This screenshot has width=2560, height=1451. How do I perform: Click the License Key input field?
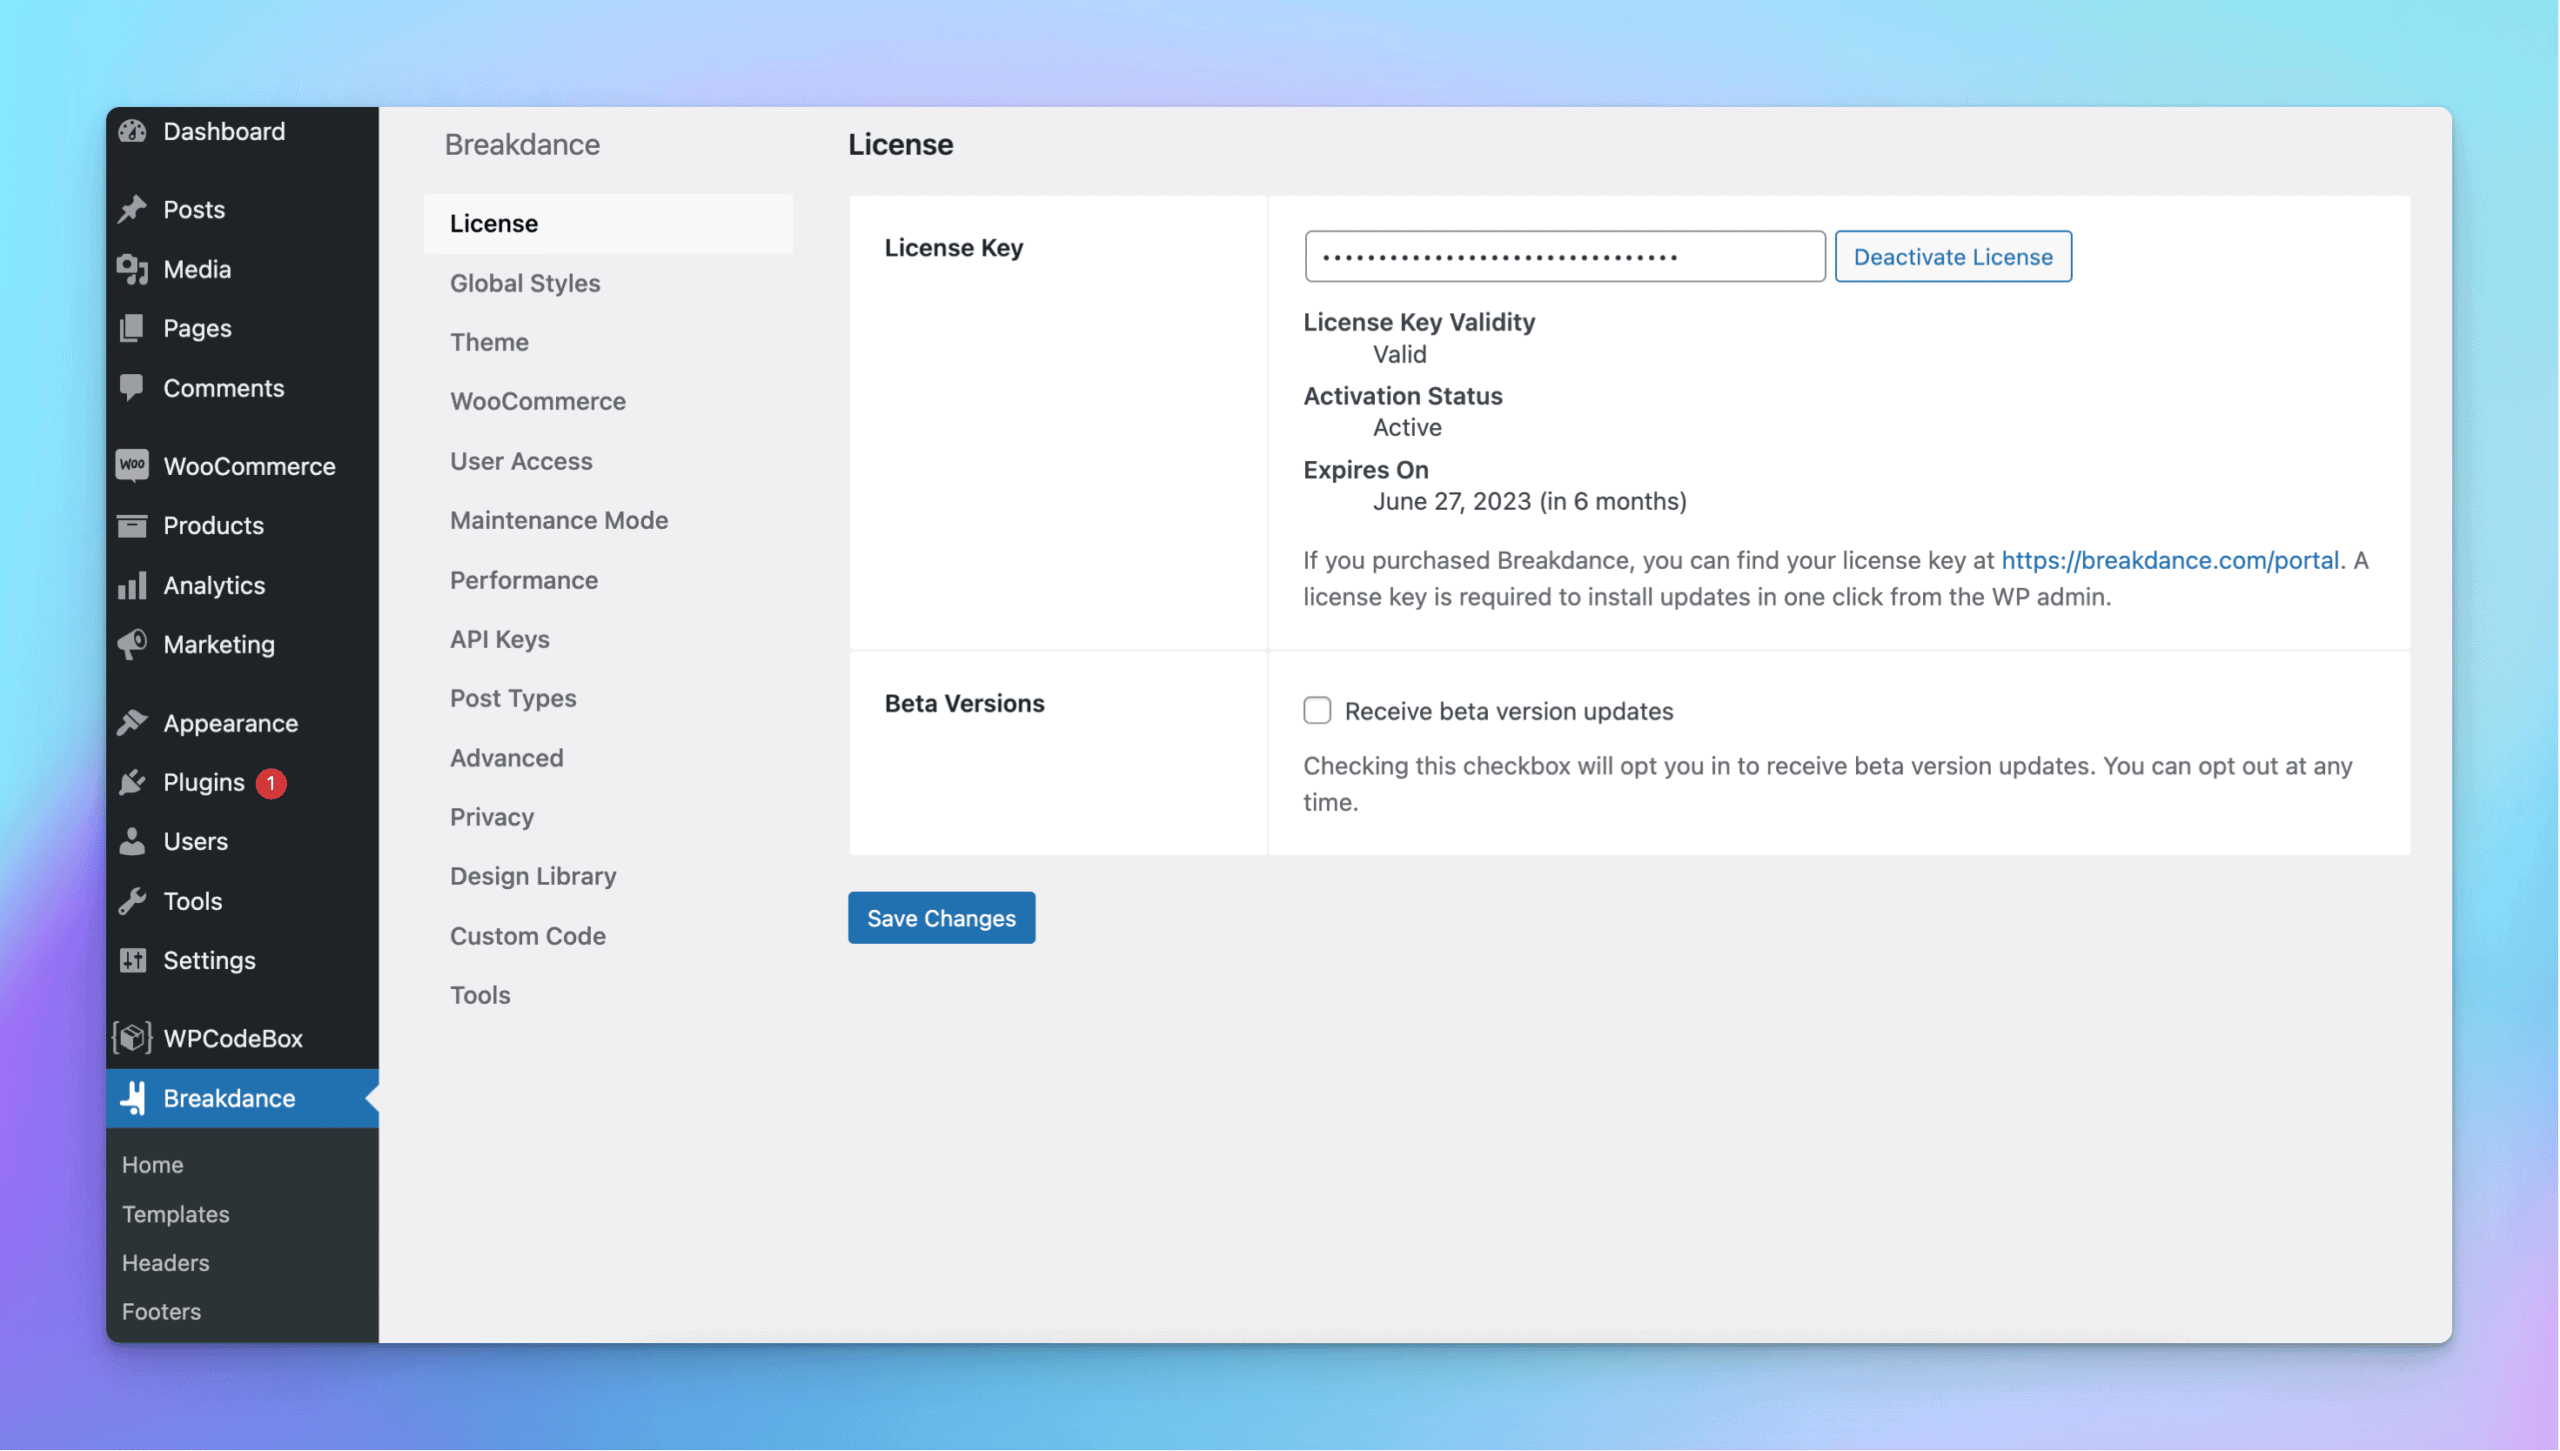point(1565,257)
